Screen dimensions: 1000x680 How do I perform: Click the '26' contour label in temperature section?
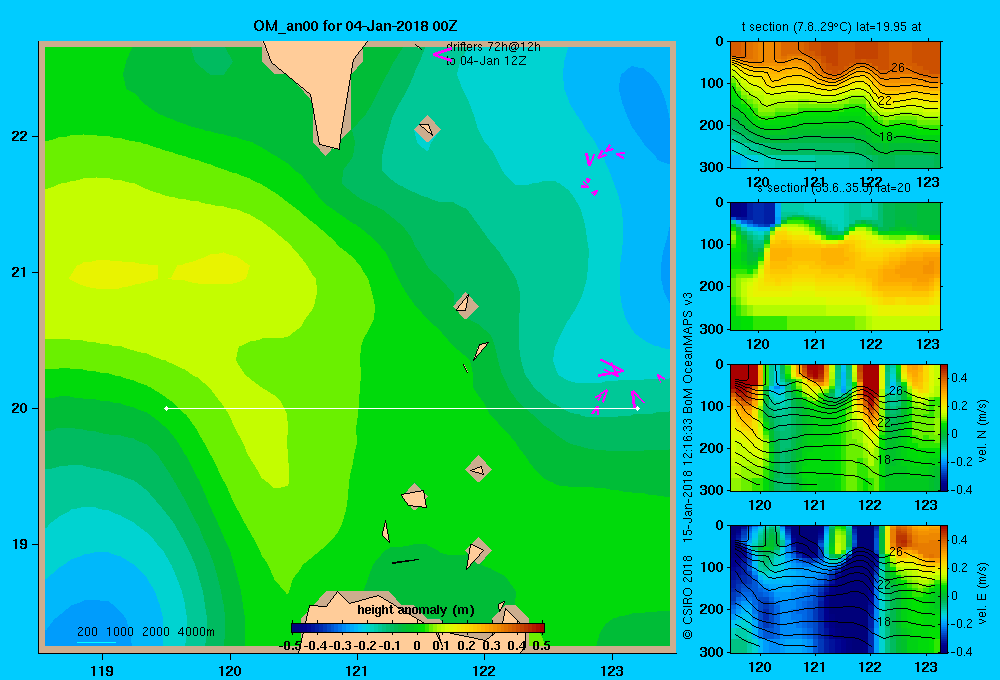coord(898,67)
